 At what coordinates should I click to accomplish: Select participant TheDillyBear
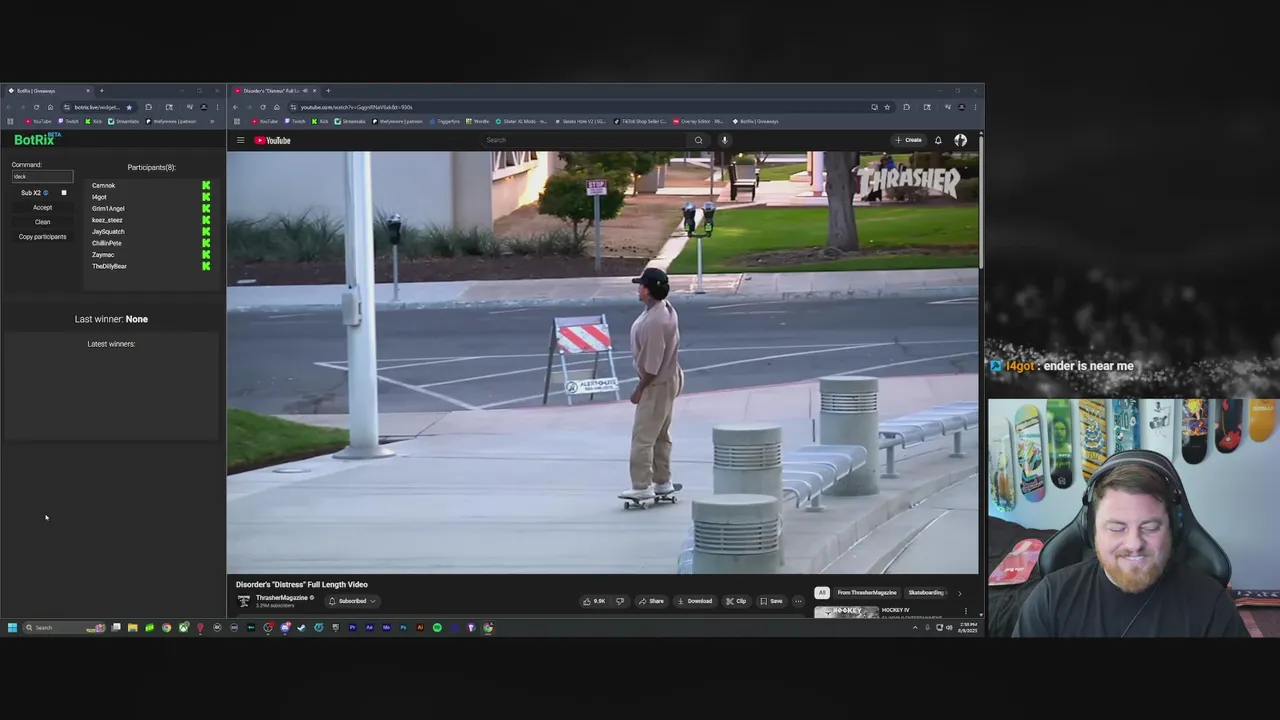point(109,266)
